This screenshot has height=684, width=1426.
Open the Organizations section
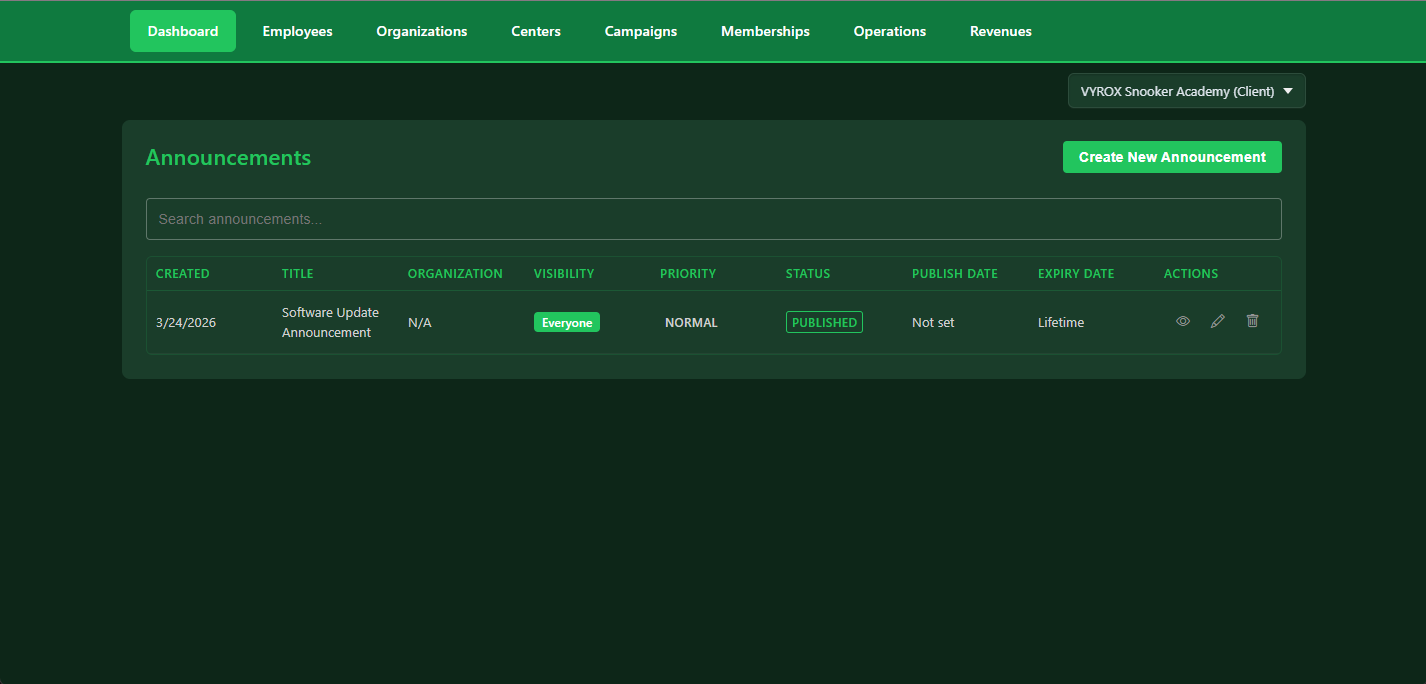pyautogui.click(x=421, y=31)
